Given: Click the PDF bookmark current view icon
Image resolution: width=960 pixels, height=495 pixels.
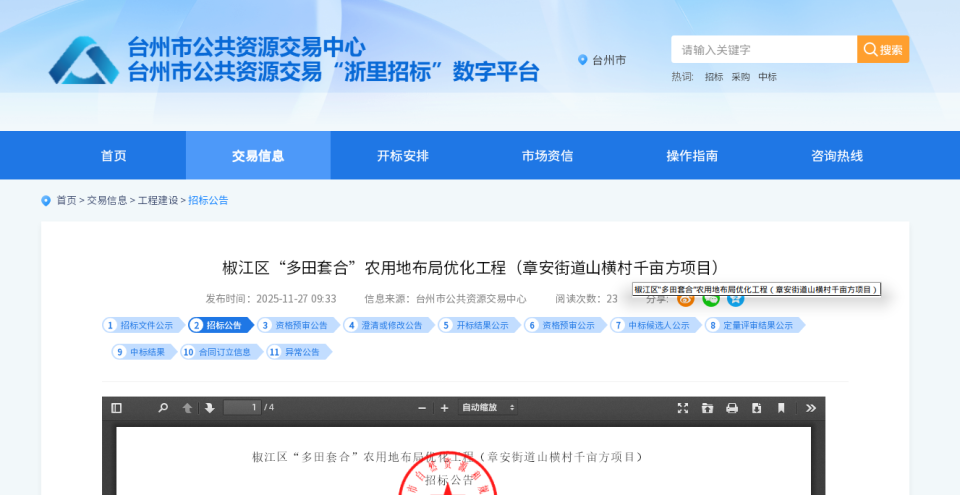Looking at the screenshot, I should pos(781,408).
